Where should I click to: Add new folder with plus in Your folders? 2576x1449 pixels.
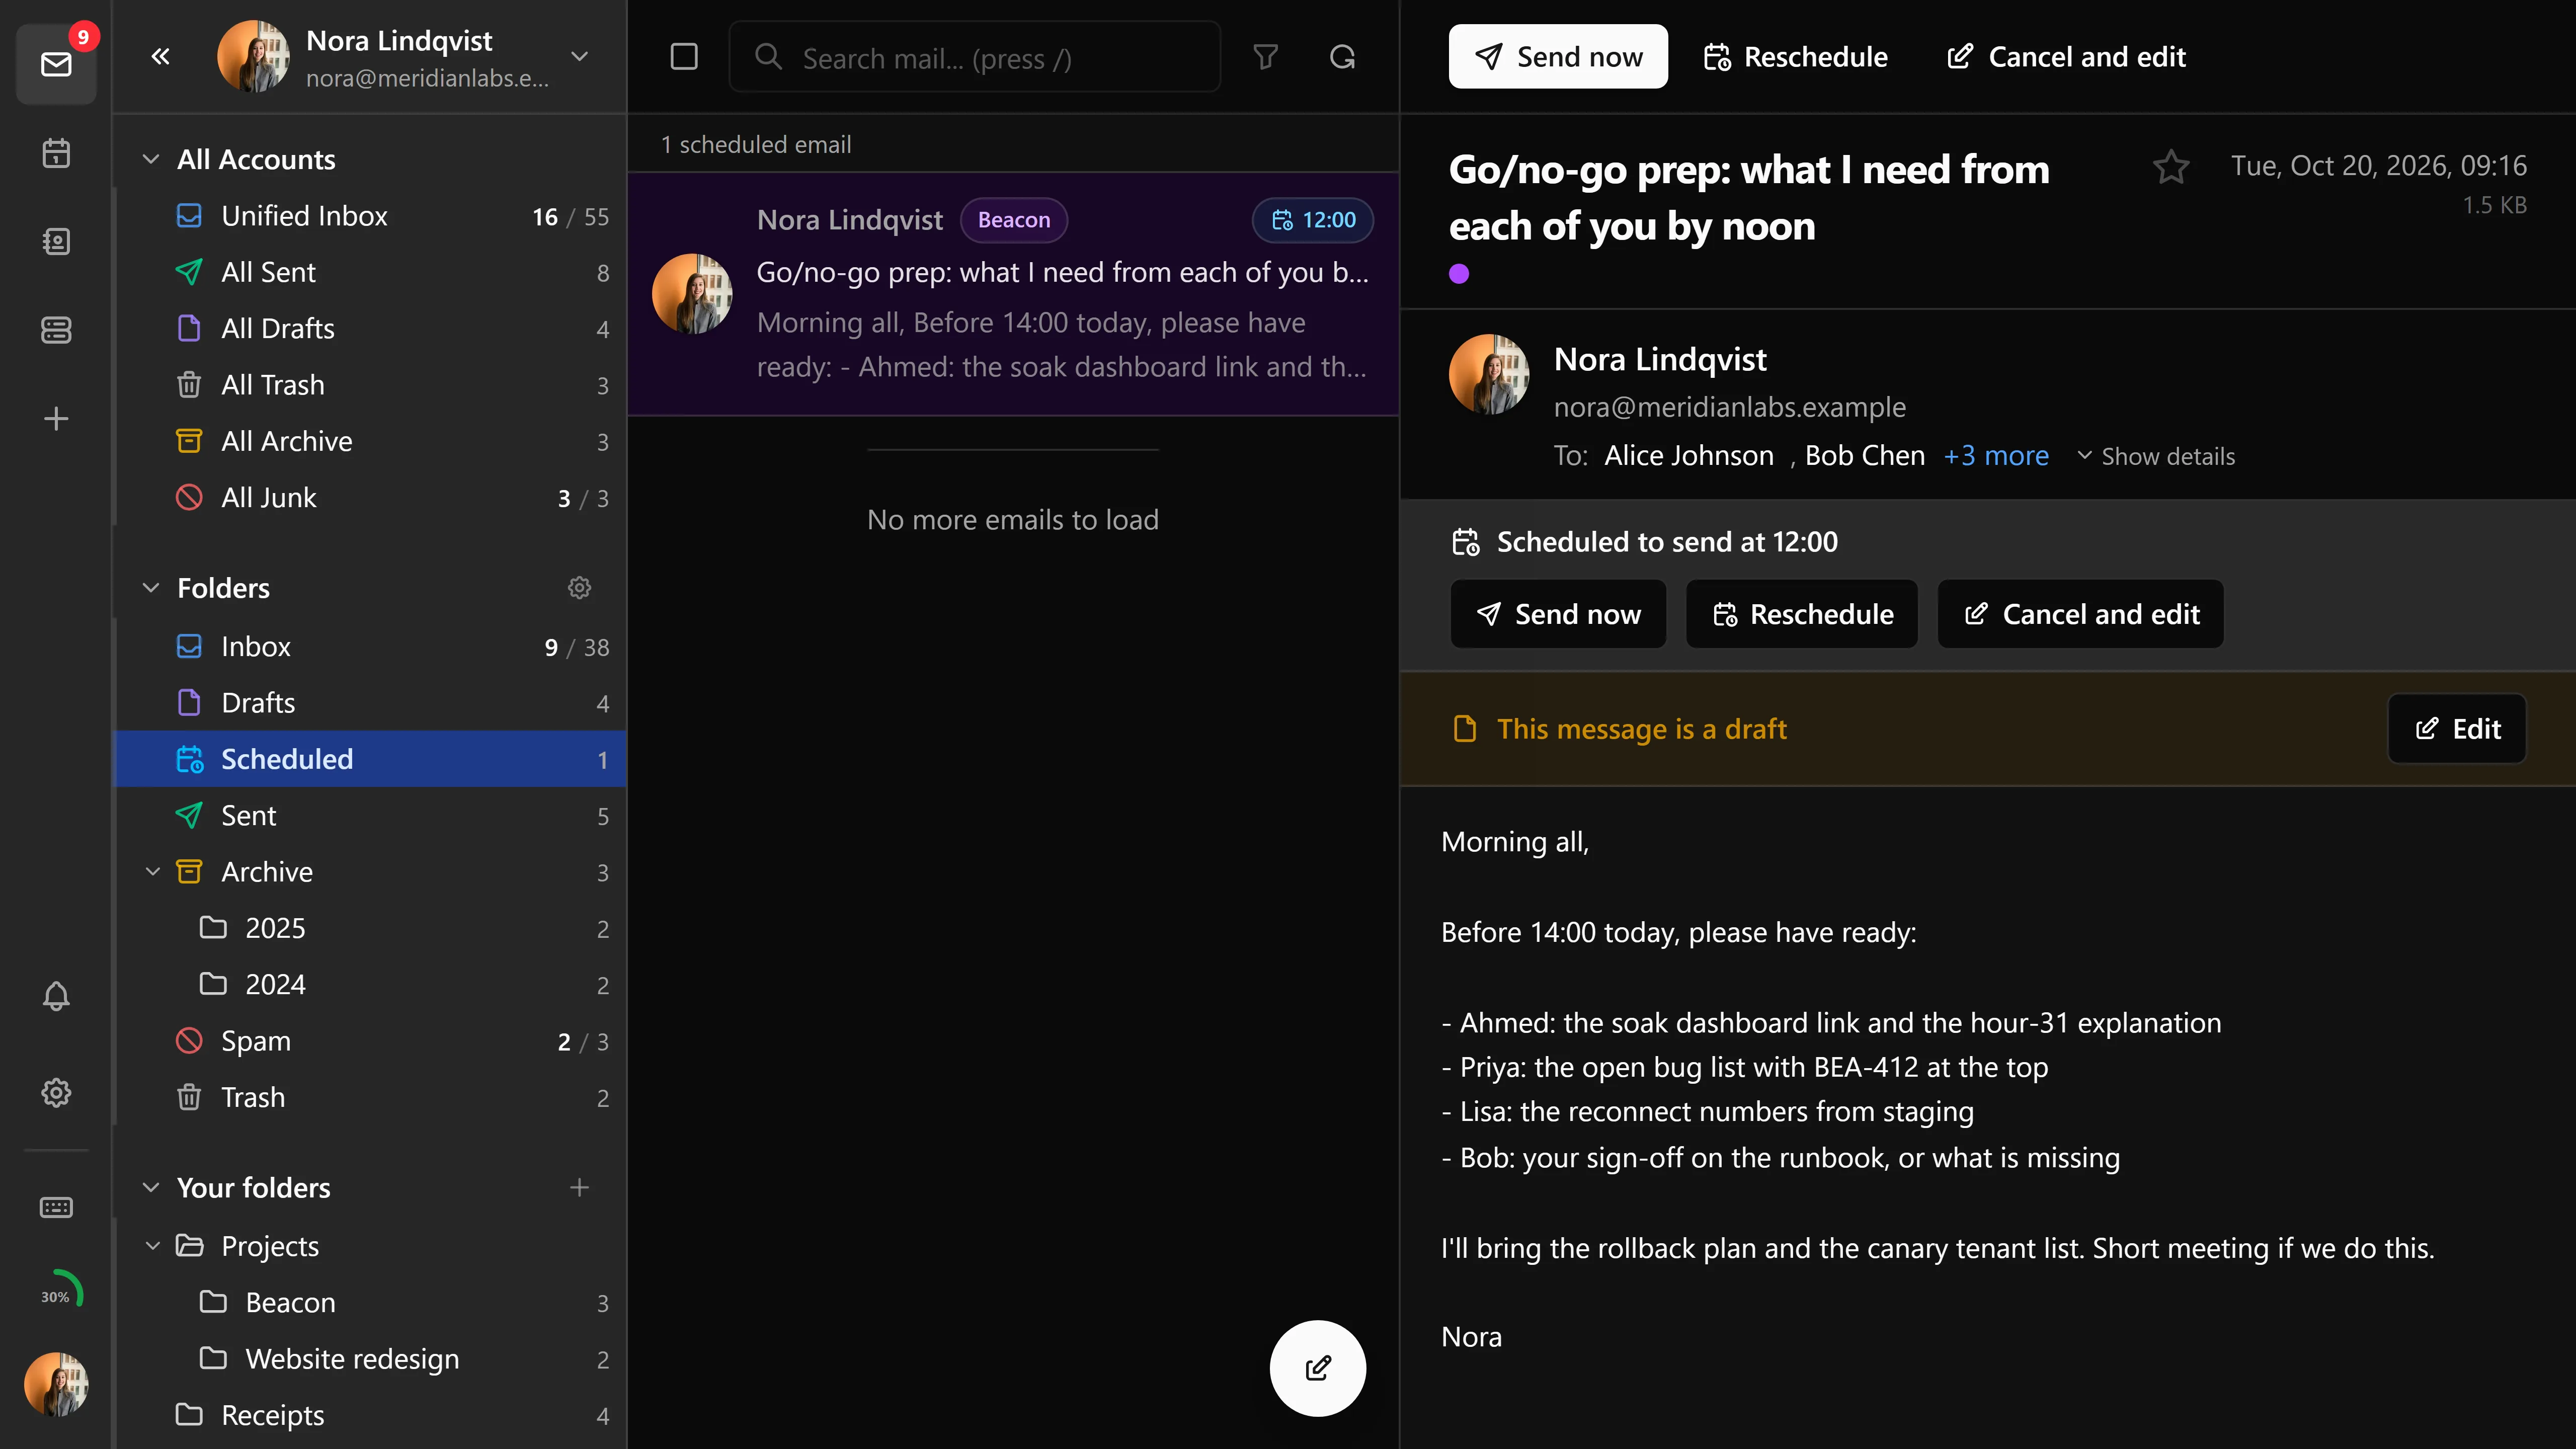pos(579,1187)
